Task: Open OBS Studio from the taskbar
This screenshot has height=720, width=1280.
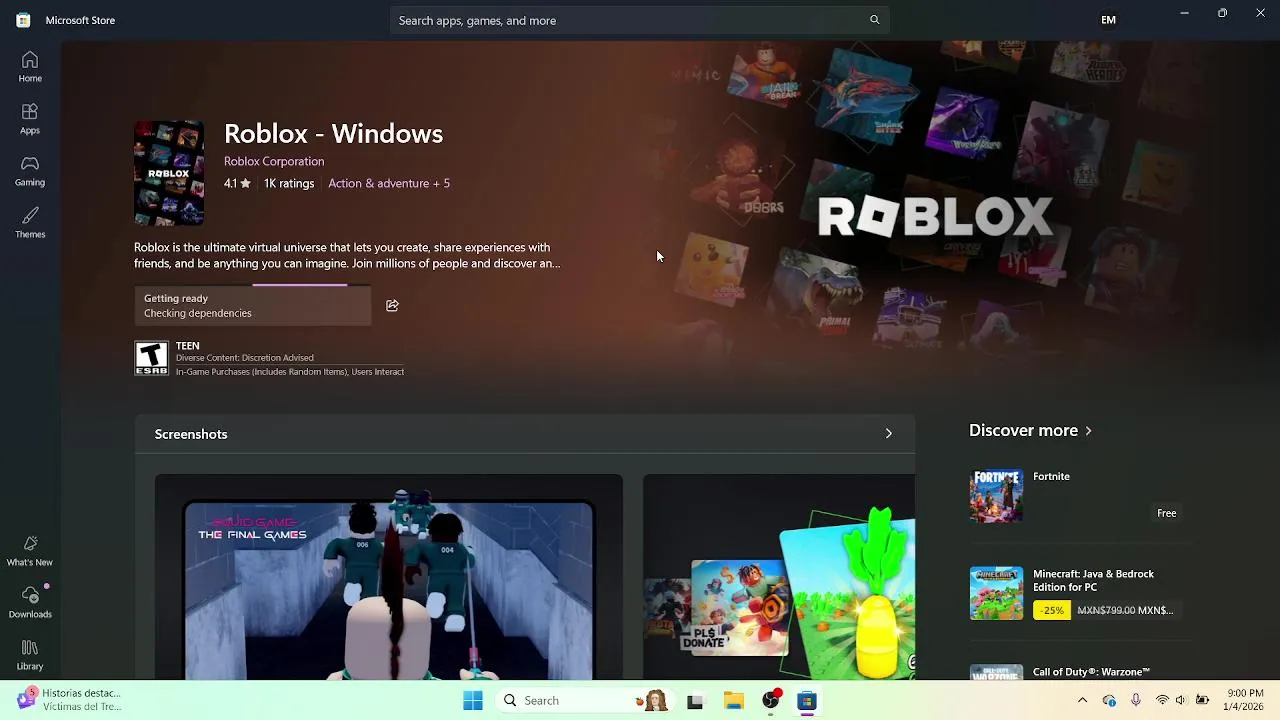Action: pyautogui.click(x=770, y=701)
